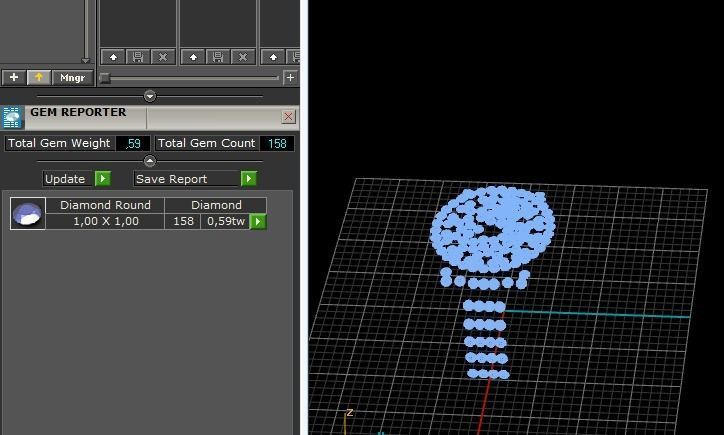Click the up-arrow icon under second slot
The image size is (724, 435).
coord(193,57)
